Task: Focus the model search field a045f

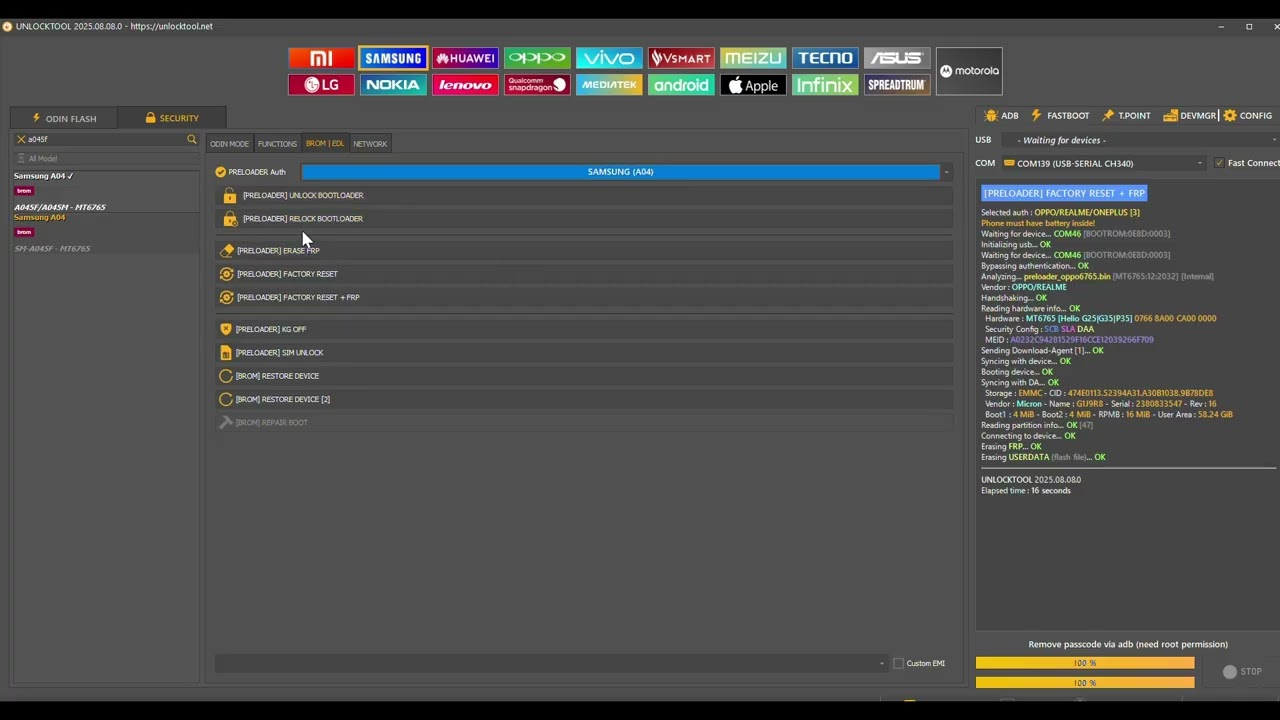Action: coord(105,139)
